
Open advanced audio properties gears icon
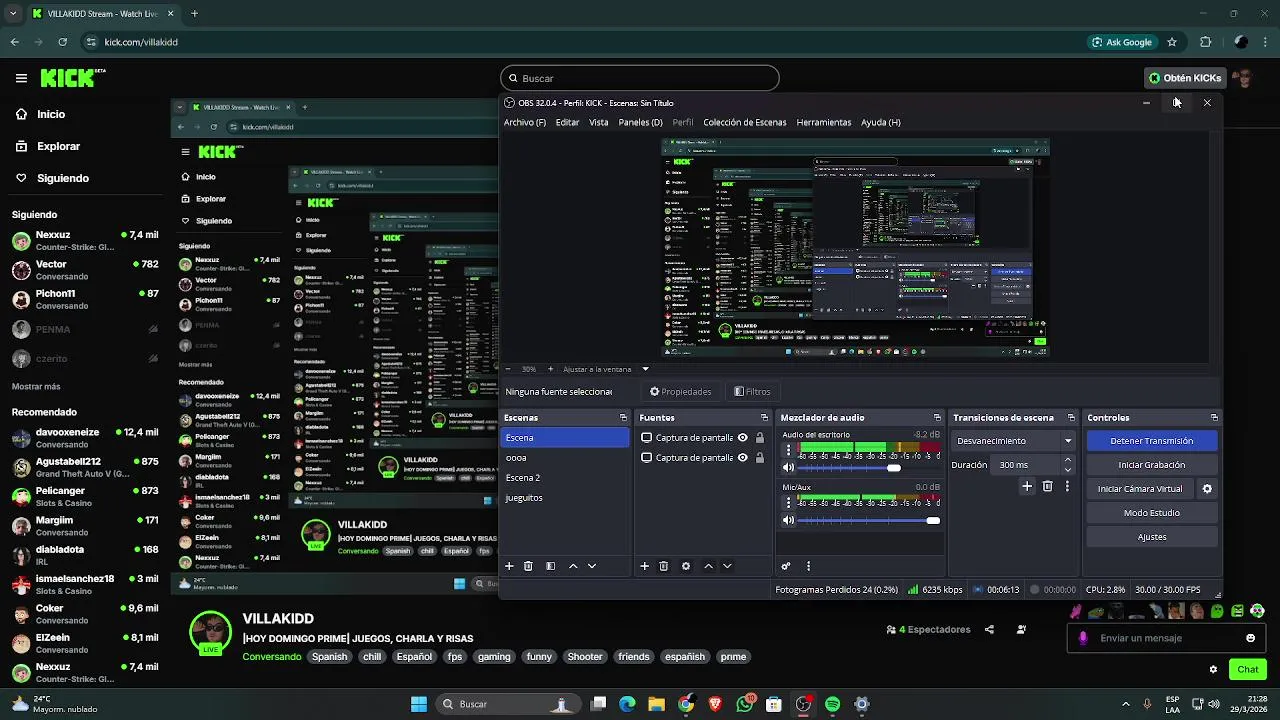point(786,566)
